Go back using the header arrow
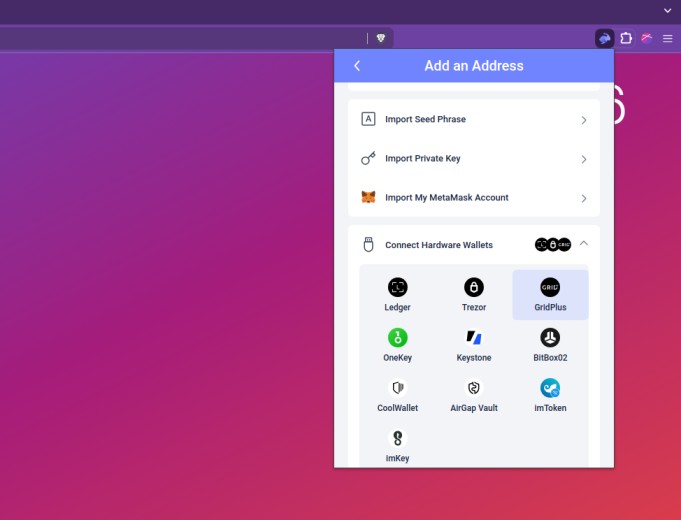 357,66
